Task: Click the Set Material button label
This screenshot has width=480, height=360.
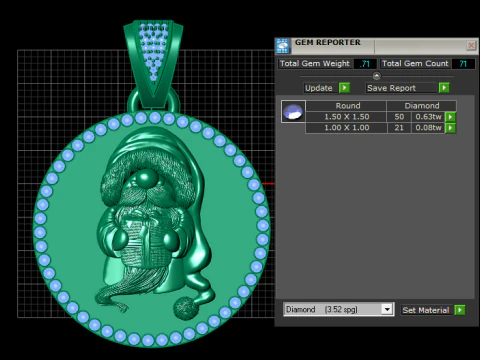Action: tap(426, 310)
